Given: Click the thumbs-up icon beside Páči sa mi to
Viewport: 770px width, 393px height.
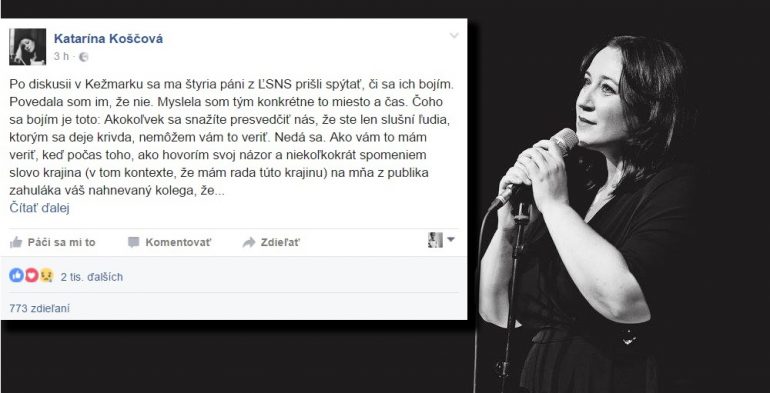Looking at the screenshot, I should [16, 242].
